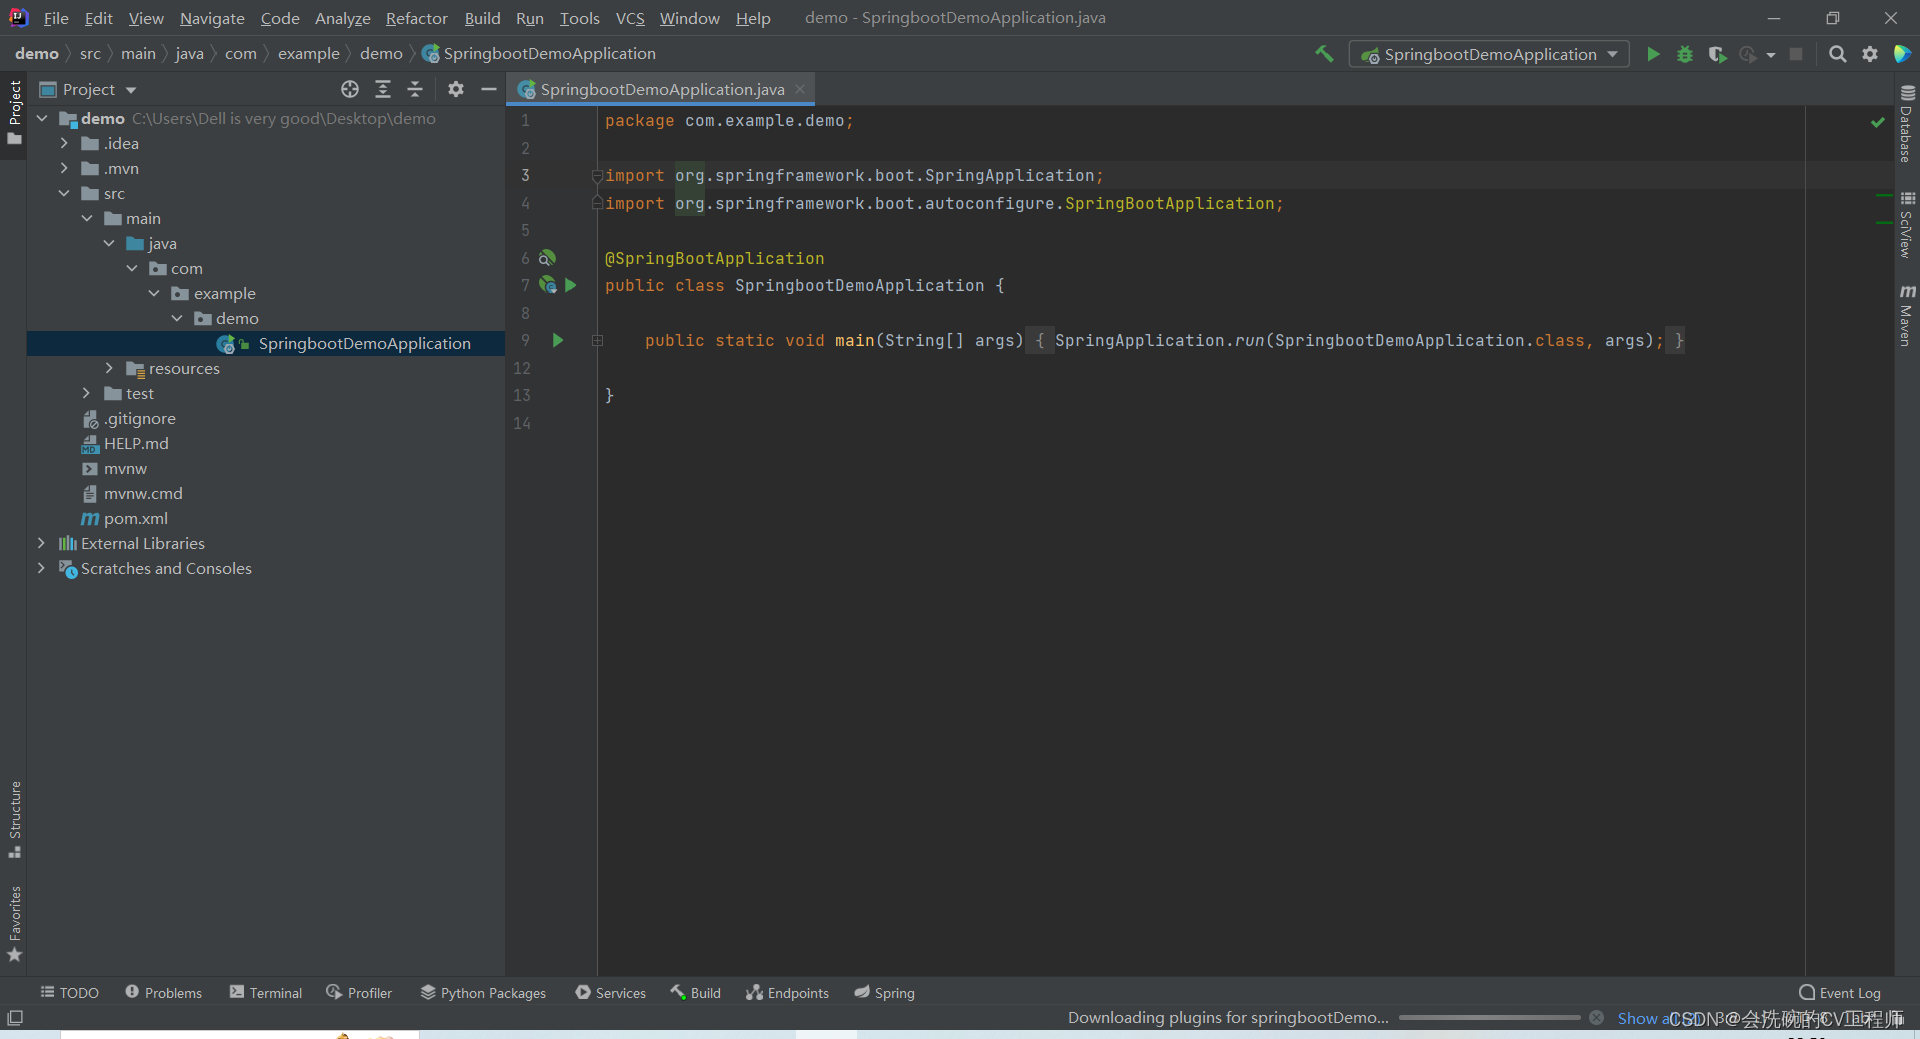Open the SciView side panel
The image size is (1920, 1039).
click(x=1907, y=225)
